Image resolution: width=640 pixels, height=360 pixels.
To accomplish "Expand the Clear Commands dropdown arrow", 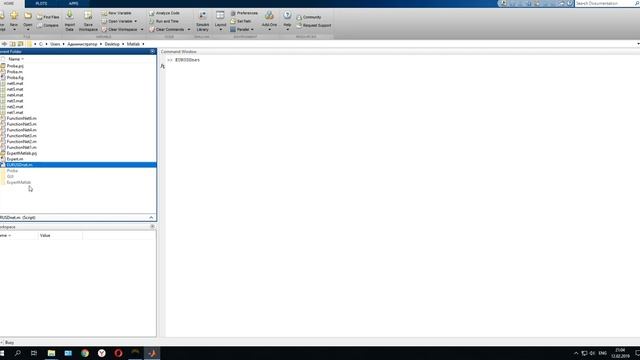I will [x=189, y=29].
